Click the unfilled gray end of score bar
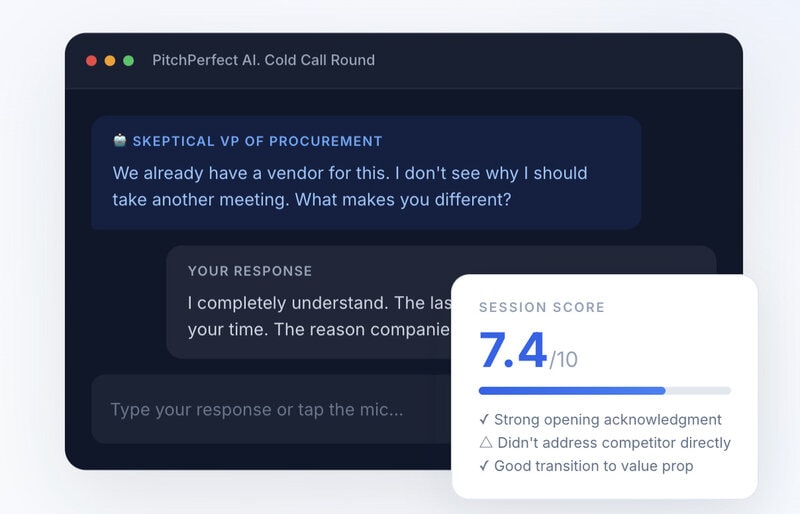800x514 pixels. 698,391
